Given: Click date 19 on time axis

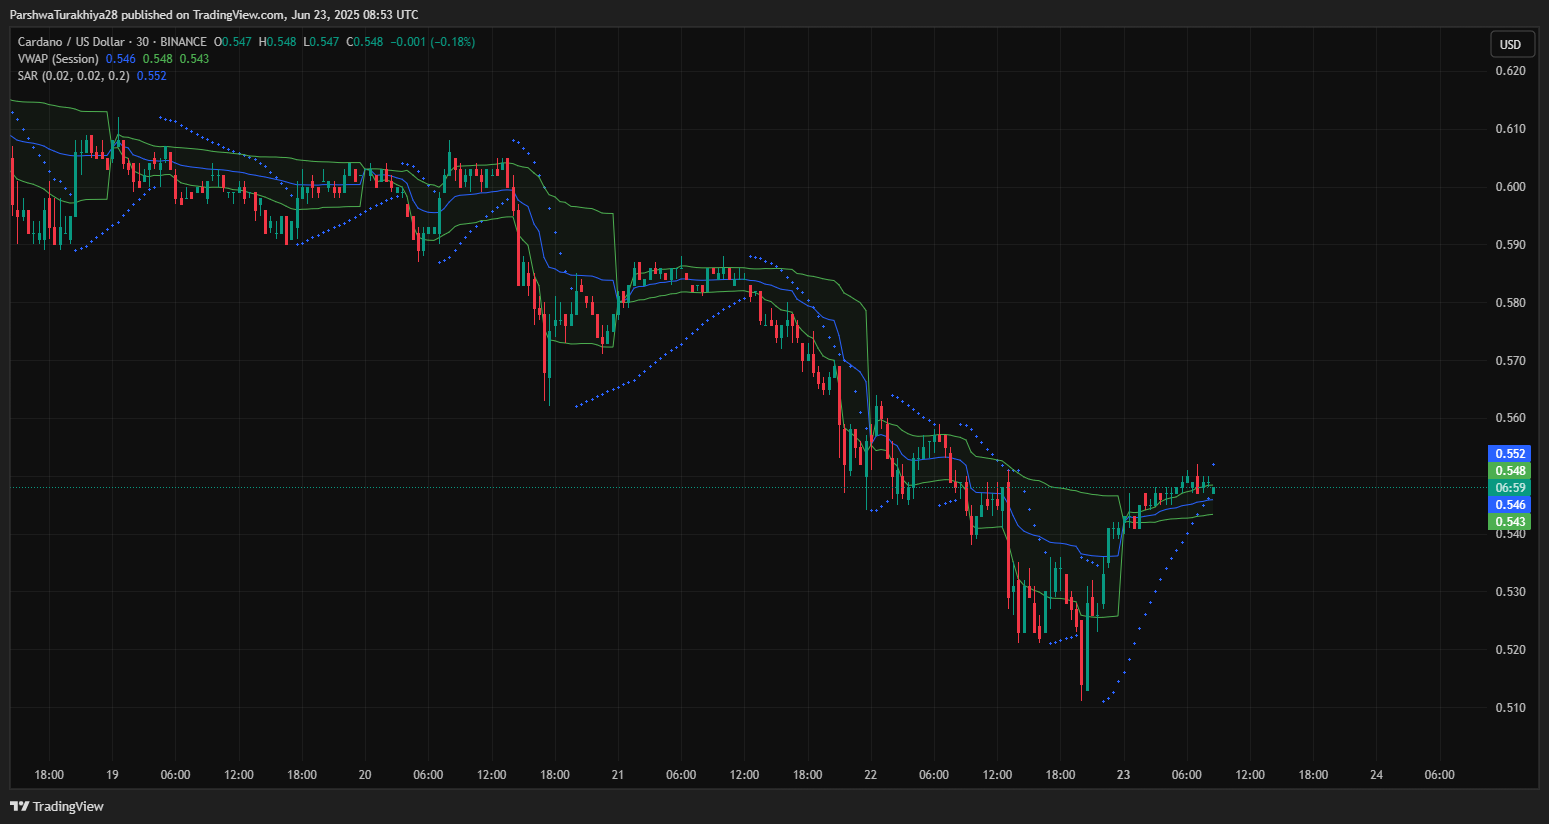Looking at the screenshot, I should pyautogui.click(x=112, y=775).
